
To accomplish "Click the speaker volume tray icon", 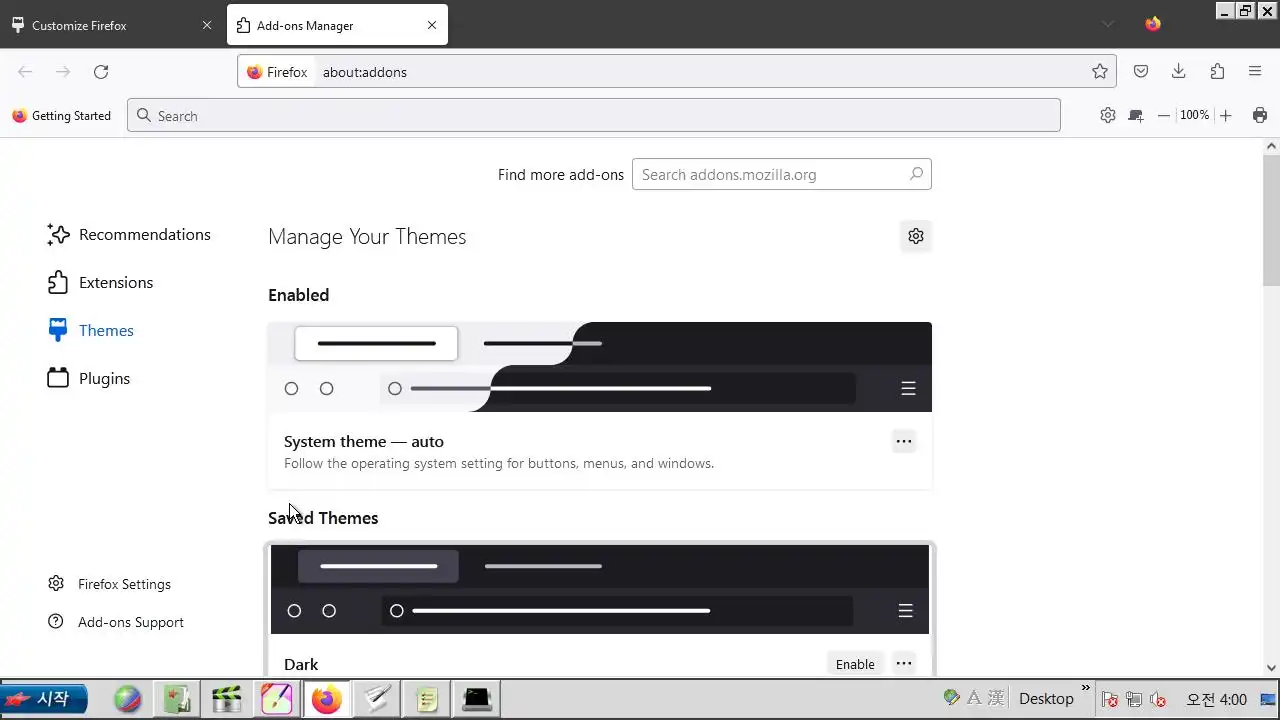I will pos(1159,699).
